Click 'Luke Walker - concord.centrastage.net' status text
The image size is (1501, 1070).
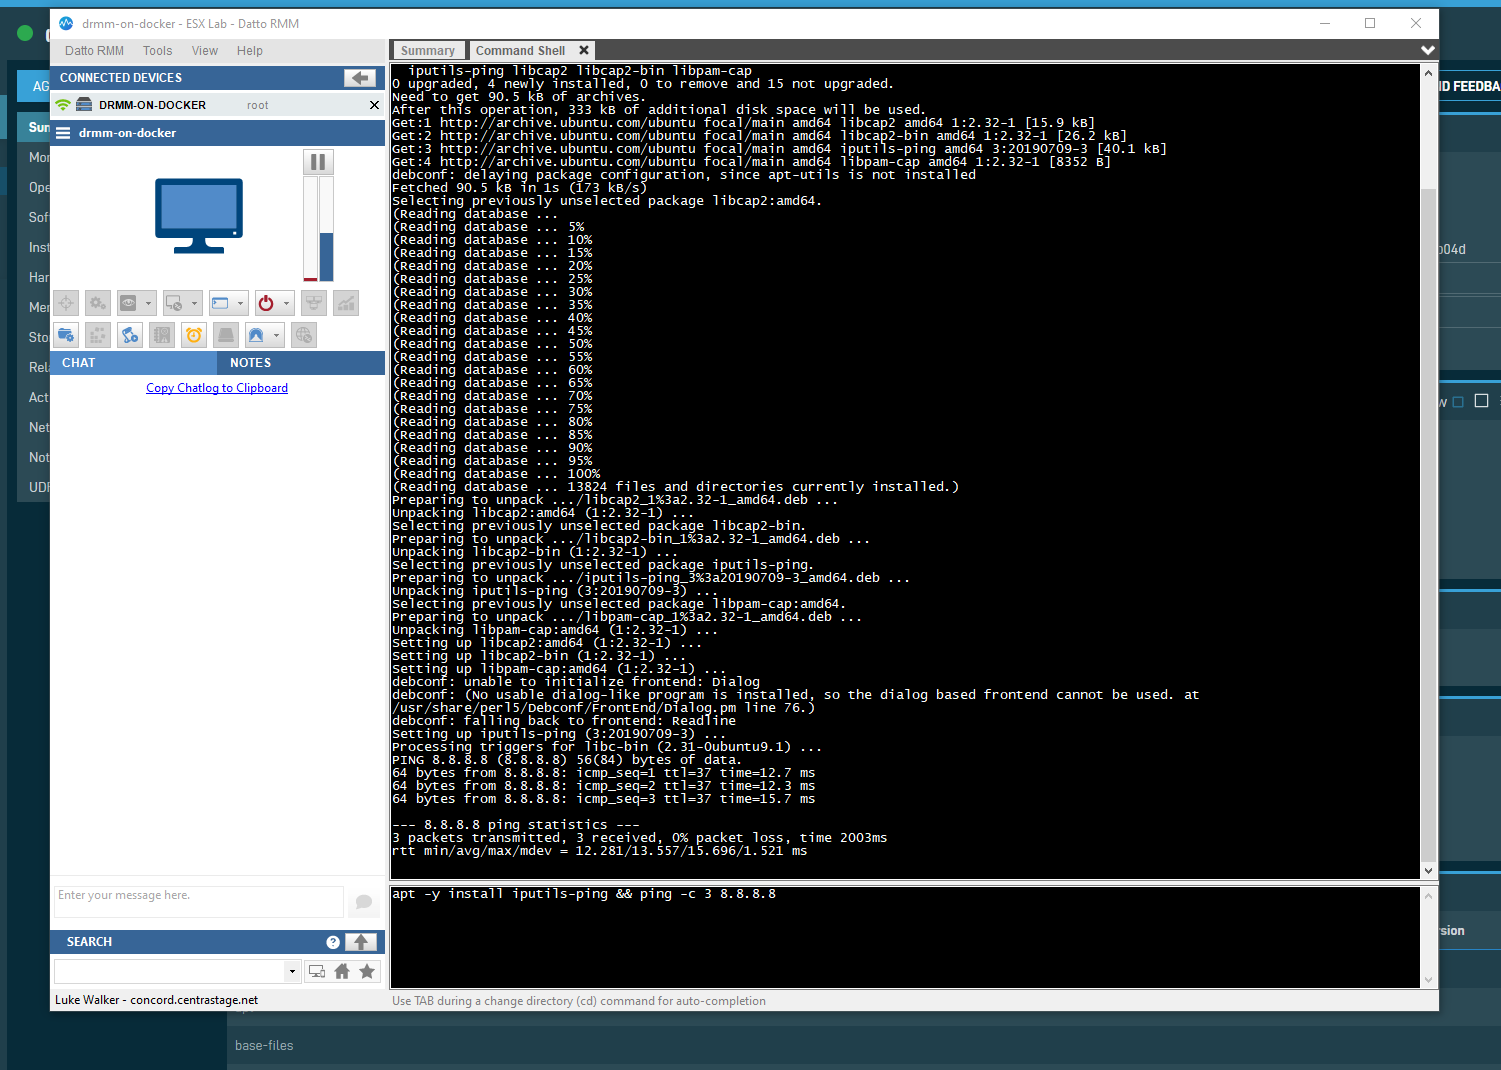click(x=156, y=1000)
